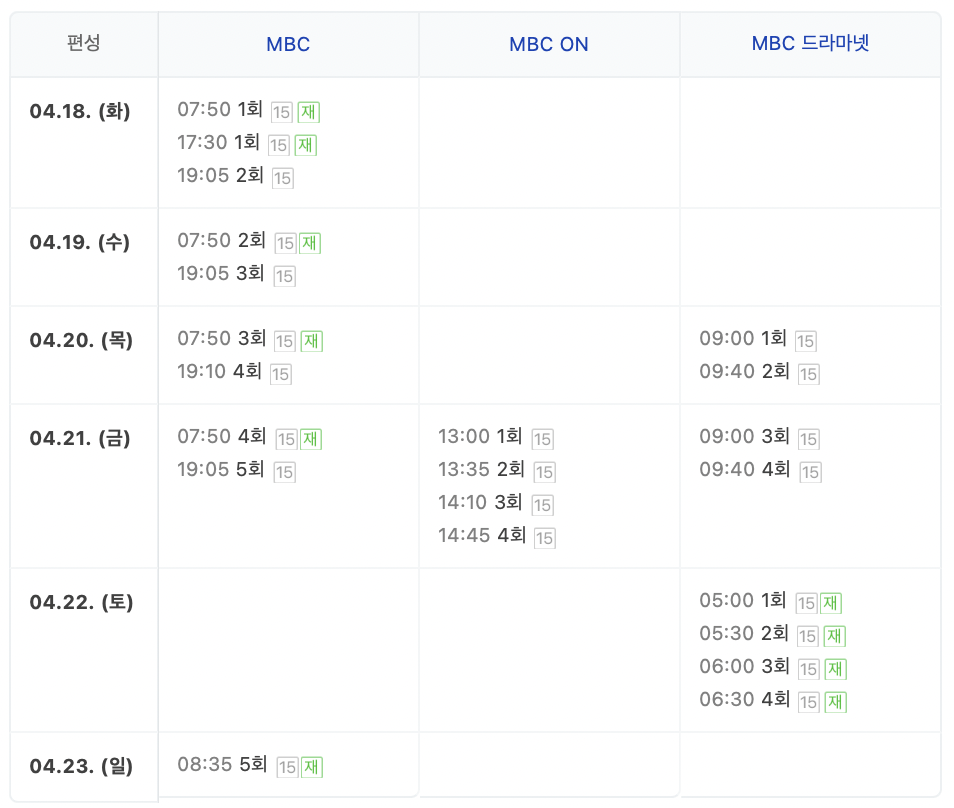Click the 05:30 2회 rerun entry
Image resolution: width=954 pixels, height=808 pixels.
click(x=744, y=633)
